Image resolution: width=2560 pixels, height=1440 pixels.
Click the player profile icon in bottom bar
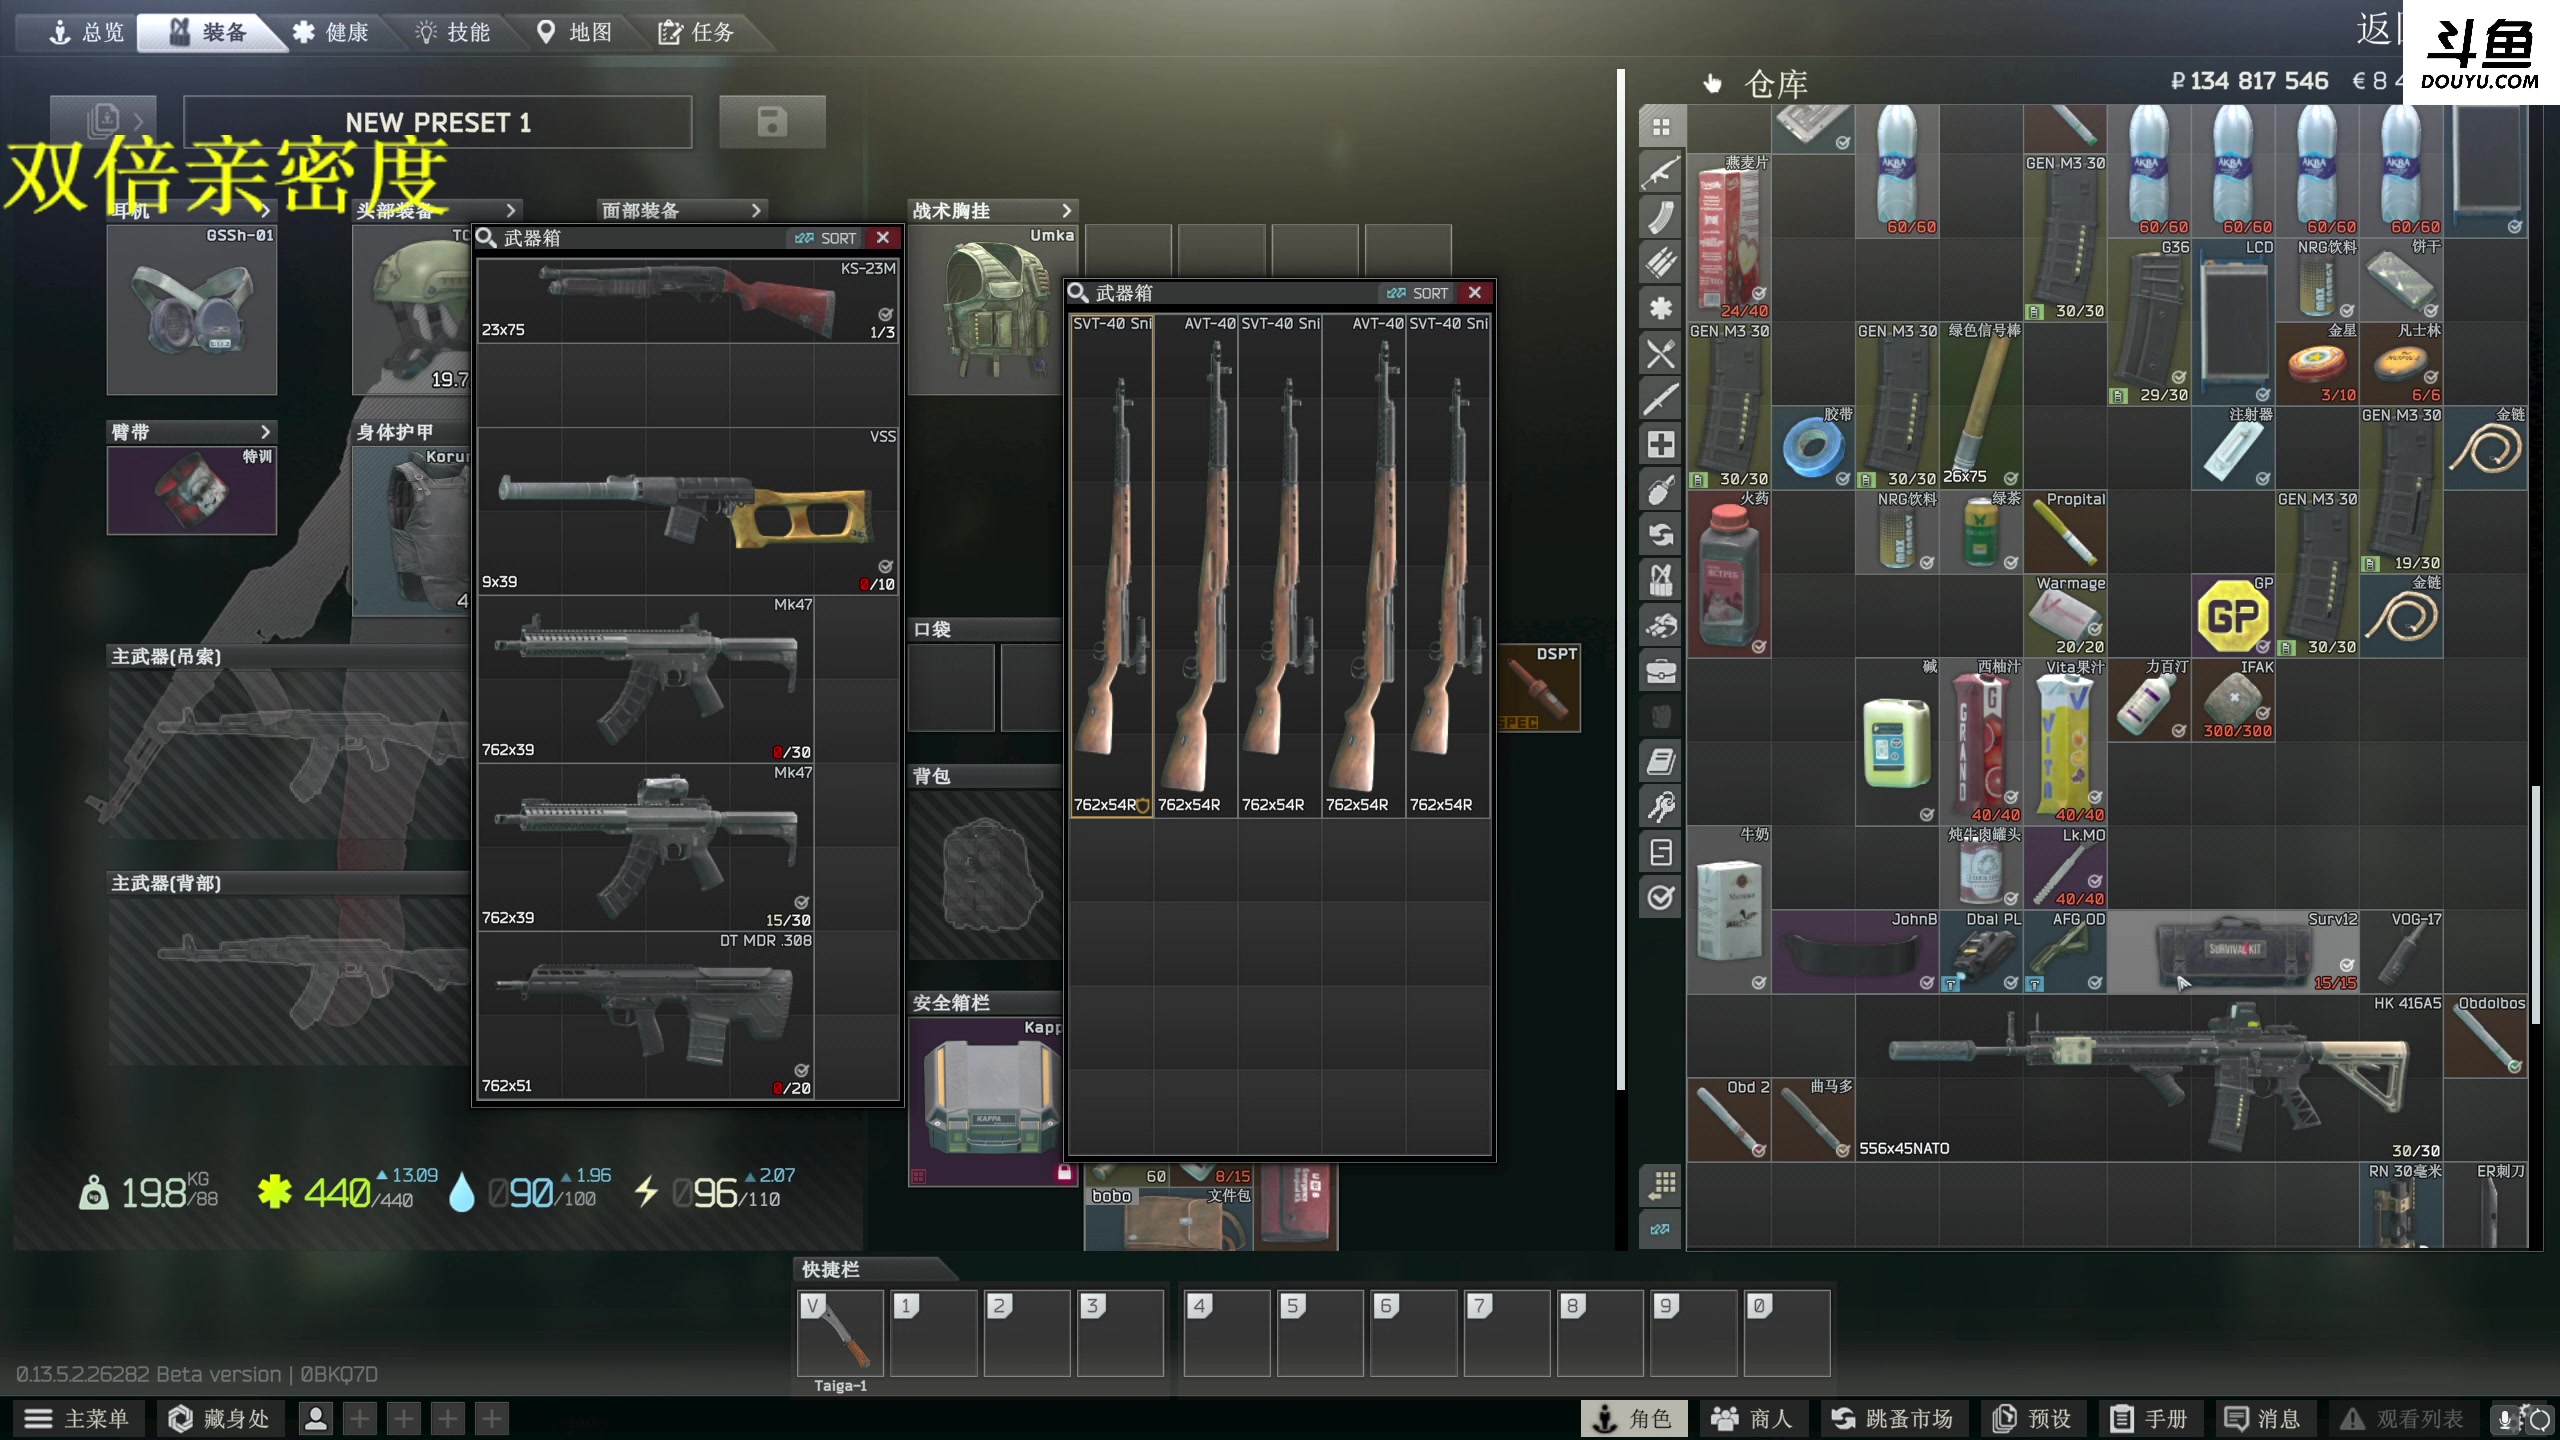point(316,1418)
